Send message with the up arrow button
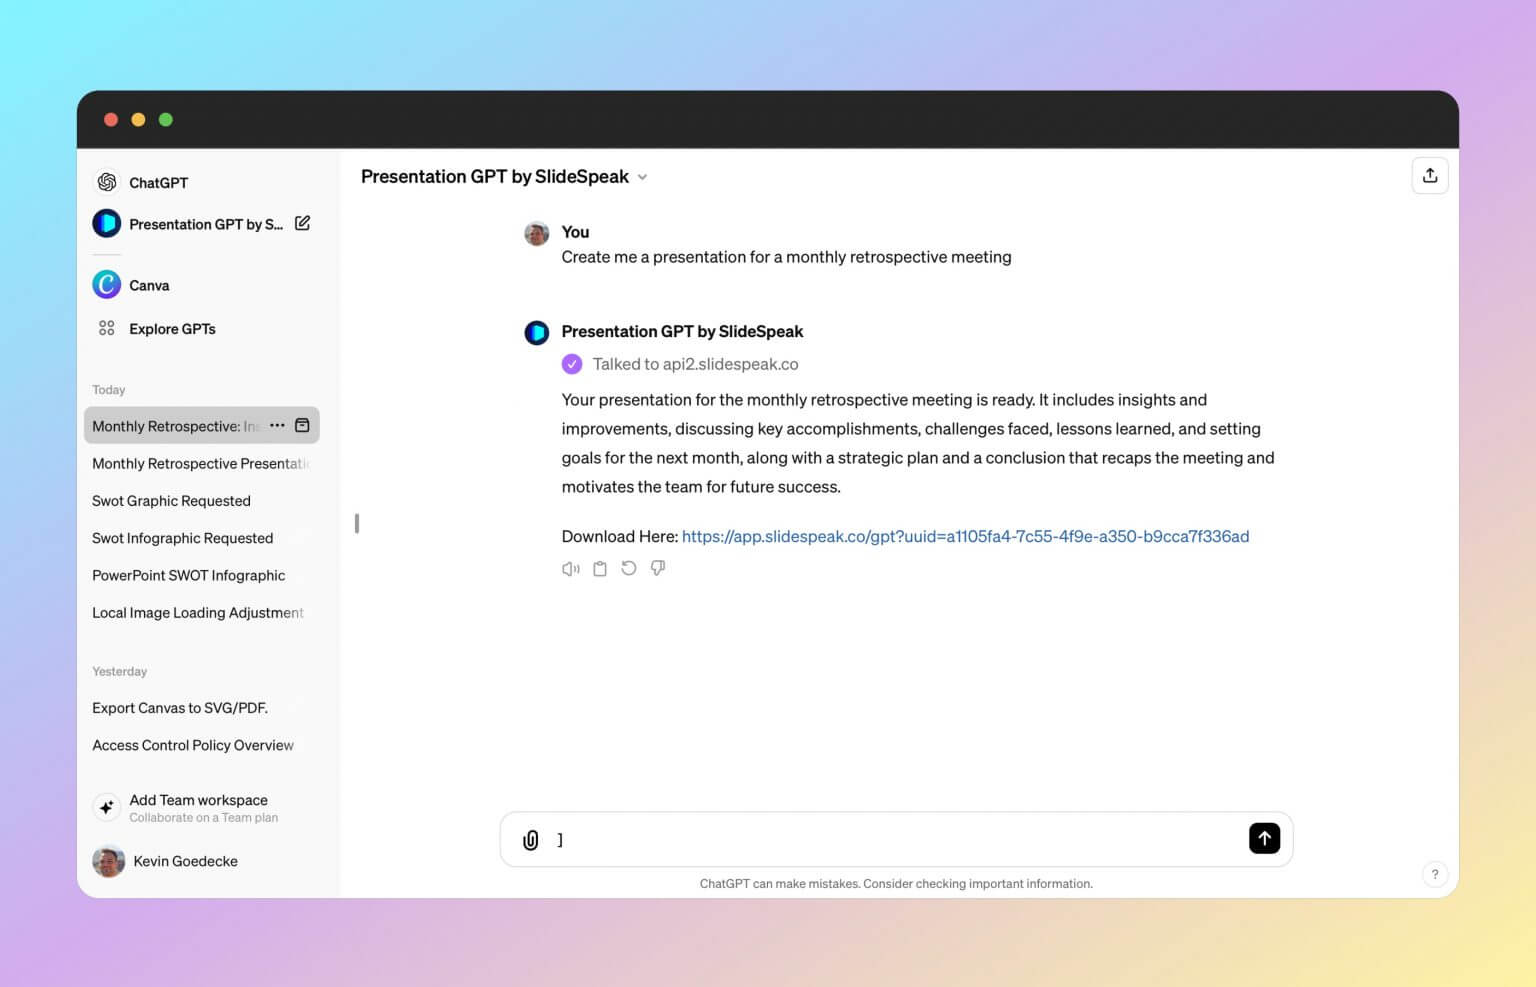The image size is (1536, 987). pyautogui.click(x=1264, y=838)
